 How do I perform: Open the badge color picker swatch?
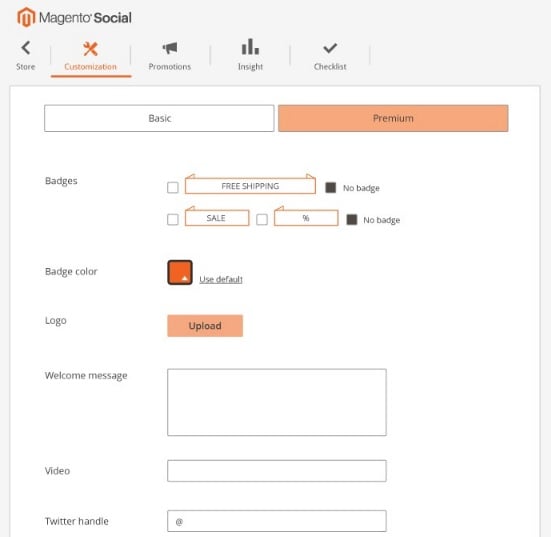[180, 272]
